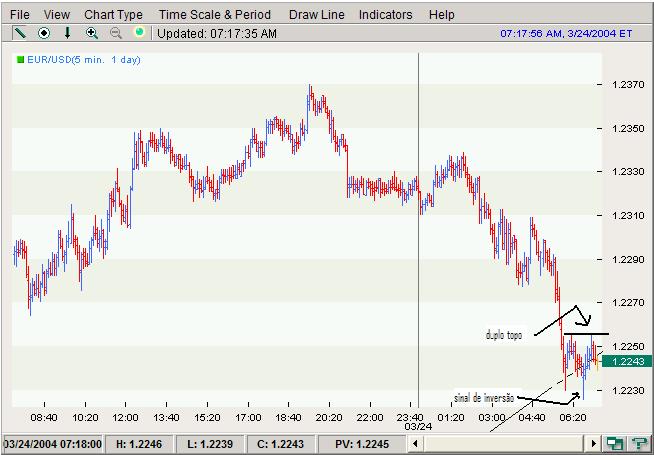654x455 pixels.
Task: Click the Updated: 07:17:35 AM text
Action: [217, 33]
